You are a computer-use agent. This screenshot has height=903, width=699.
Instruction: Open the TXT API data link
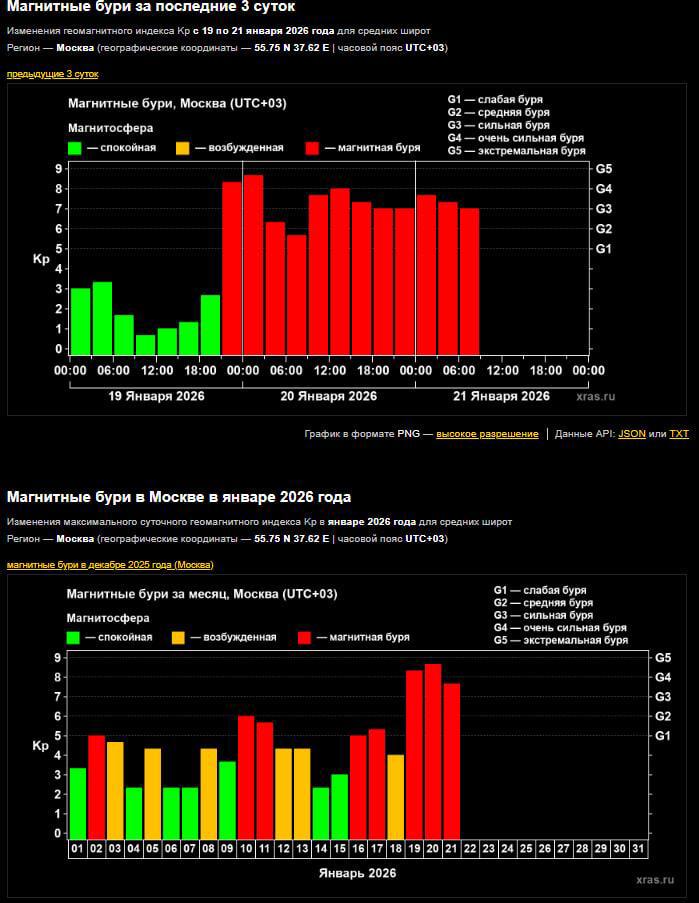[x=679, y=434]
